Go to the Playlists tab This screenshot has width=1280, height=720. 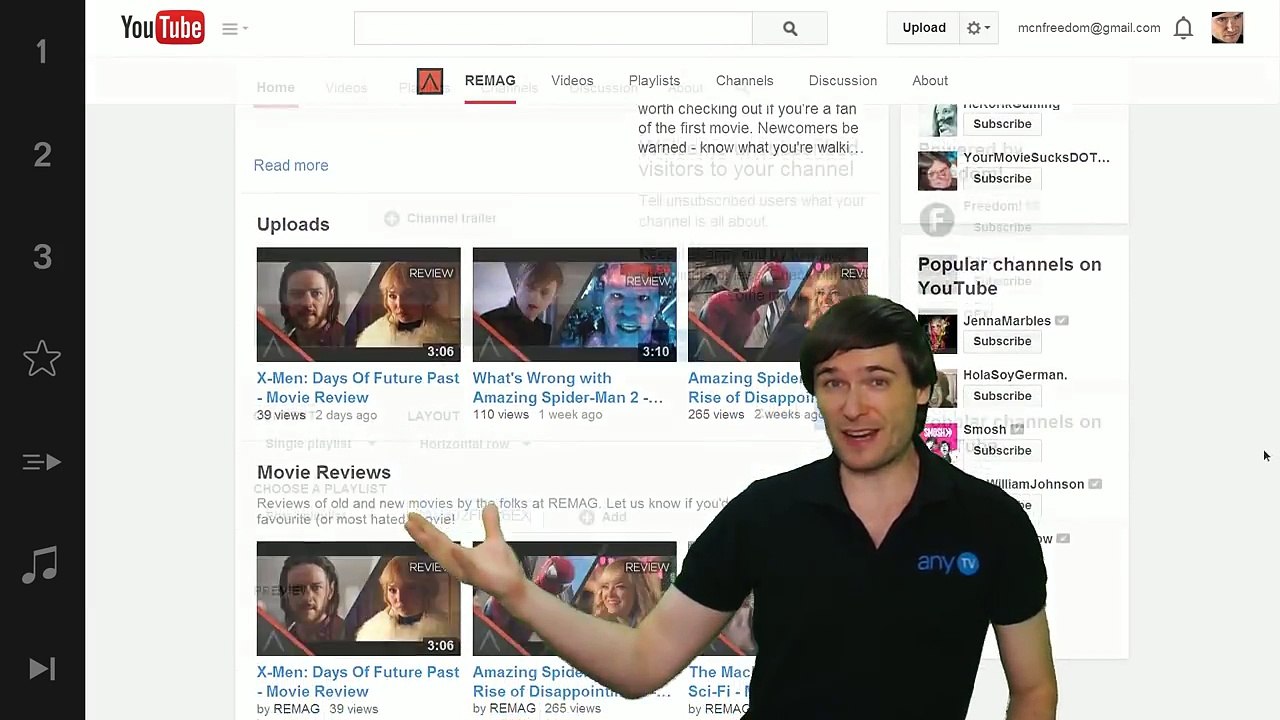[654, 81]
